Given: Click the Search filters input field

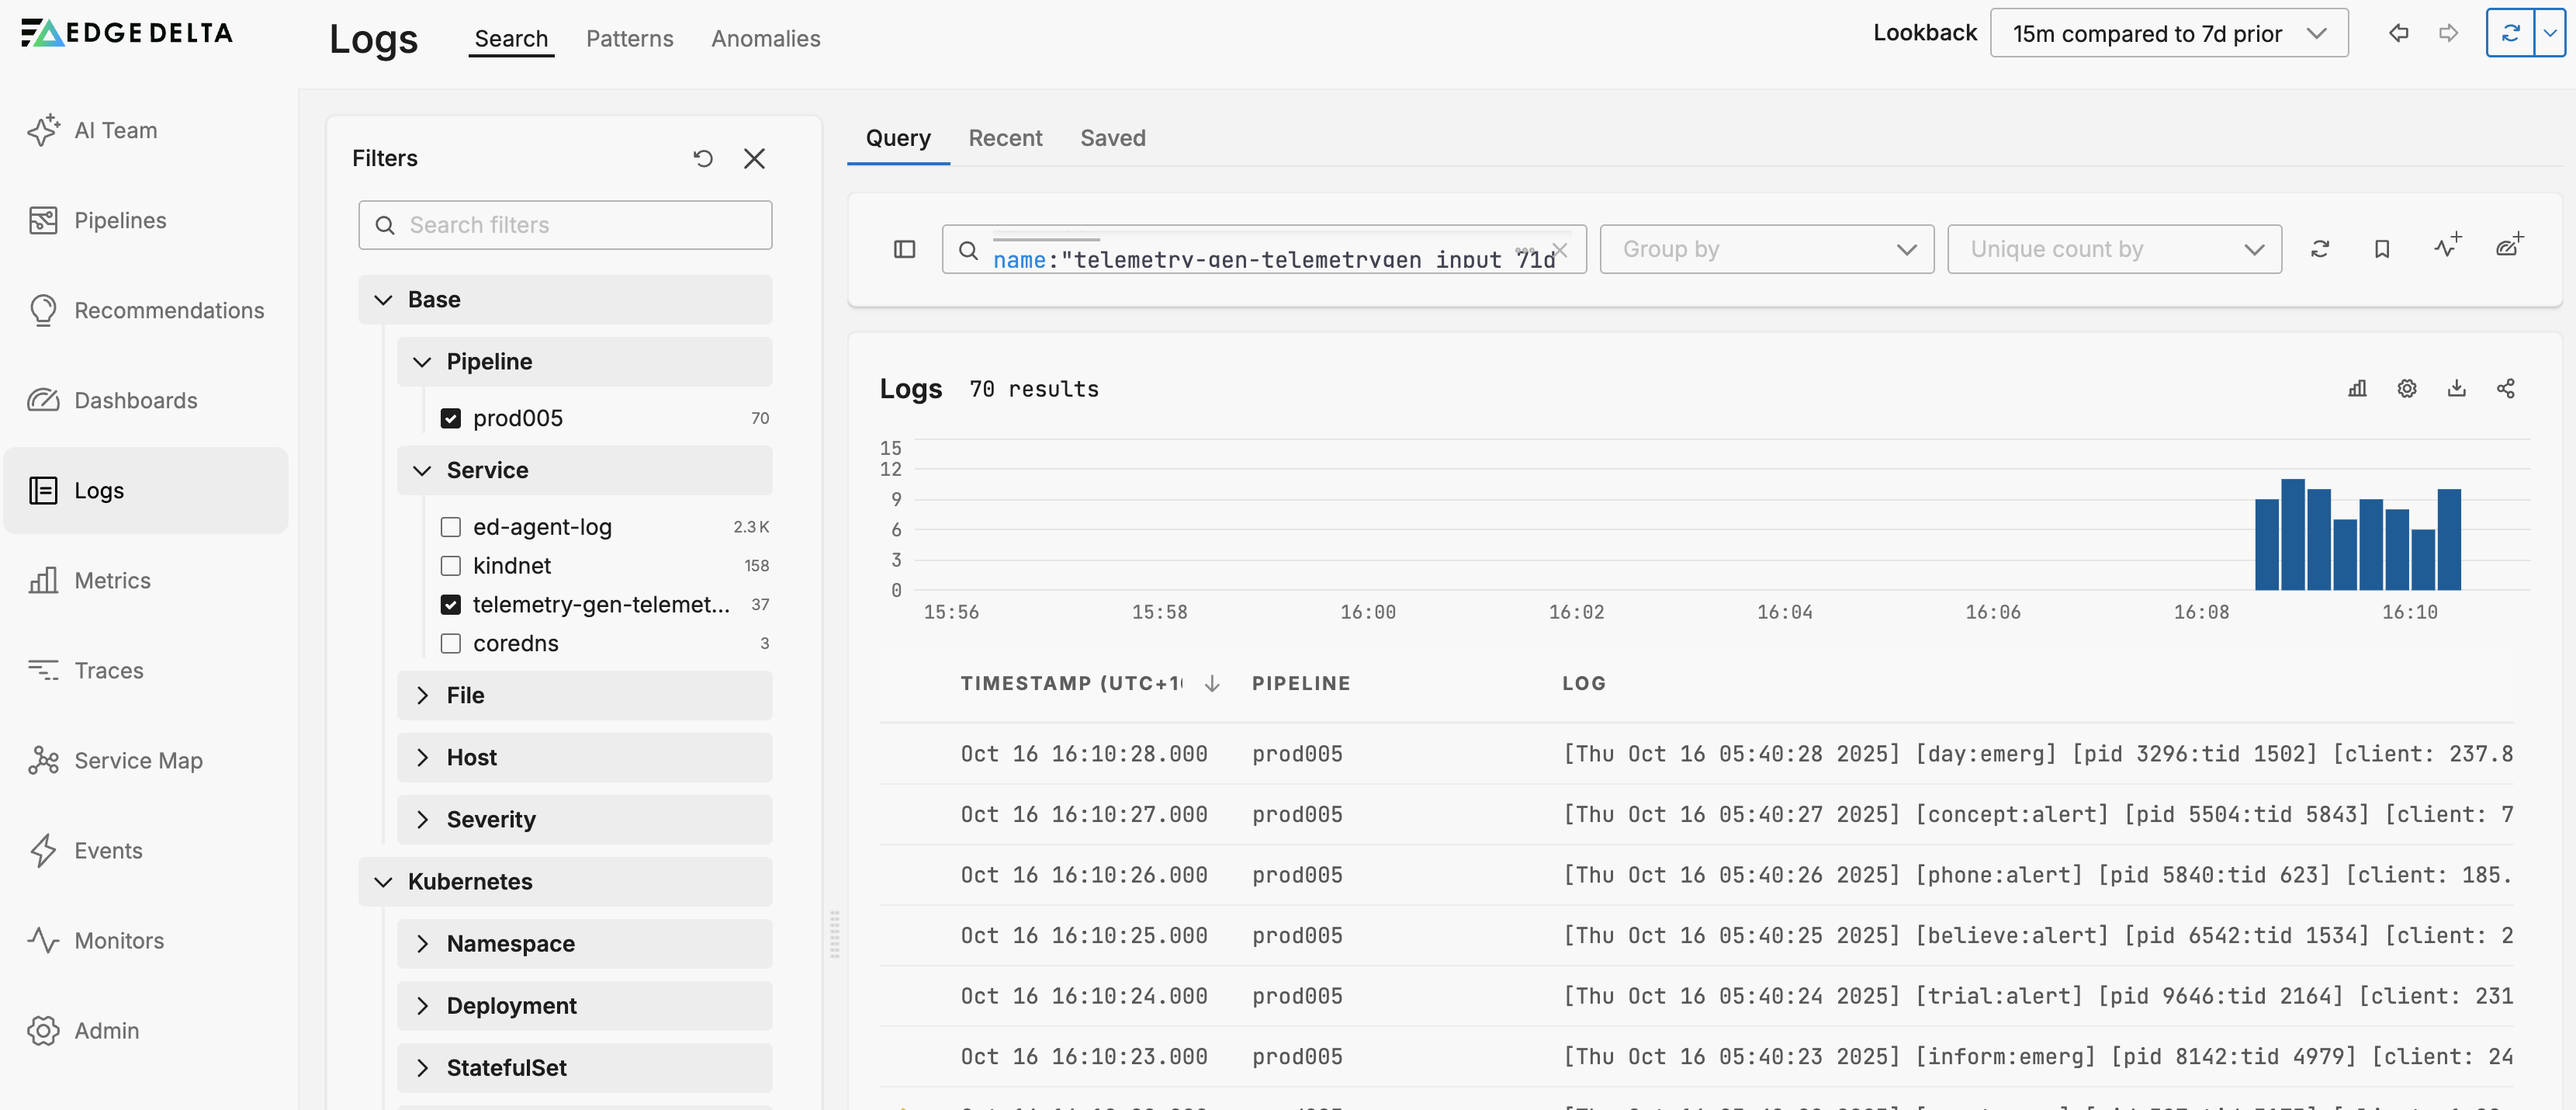Looking at the screenshot, I should (565, 225).
